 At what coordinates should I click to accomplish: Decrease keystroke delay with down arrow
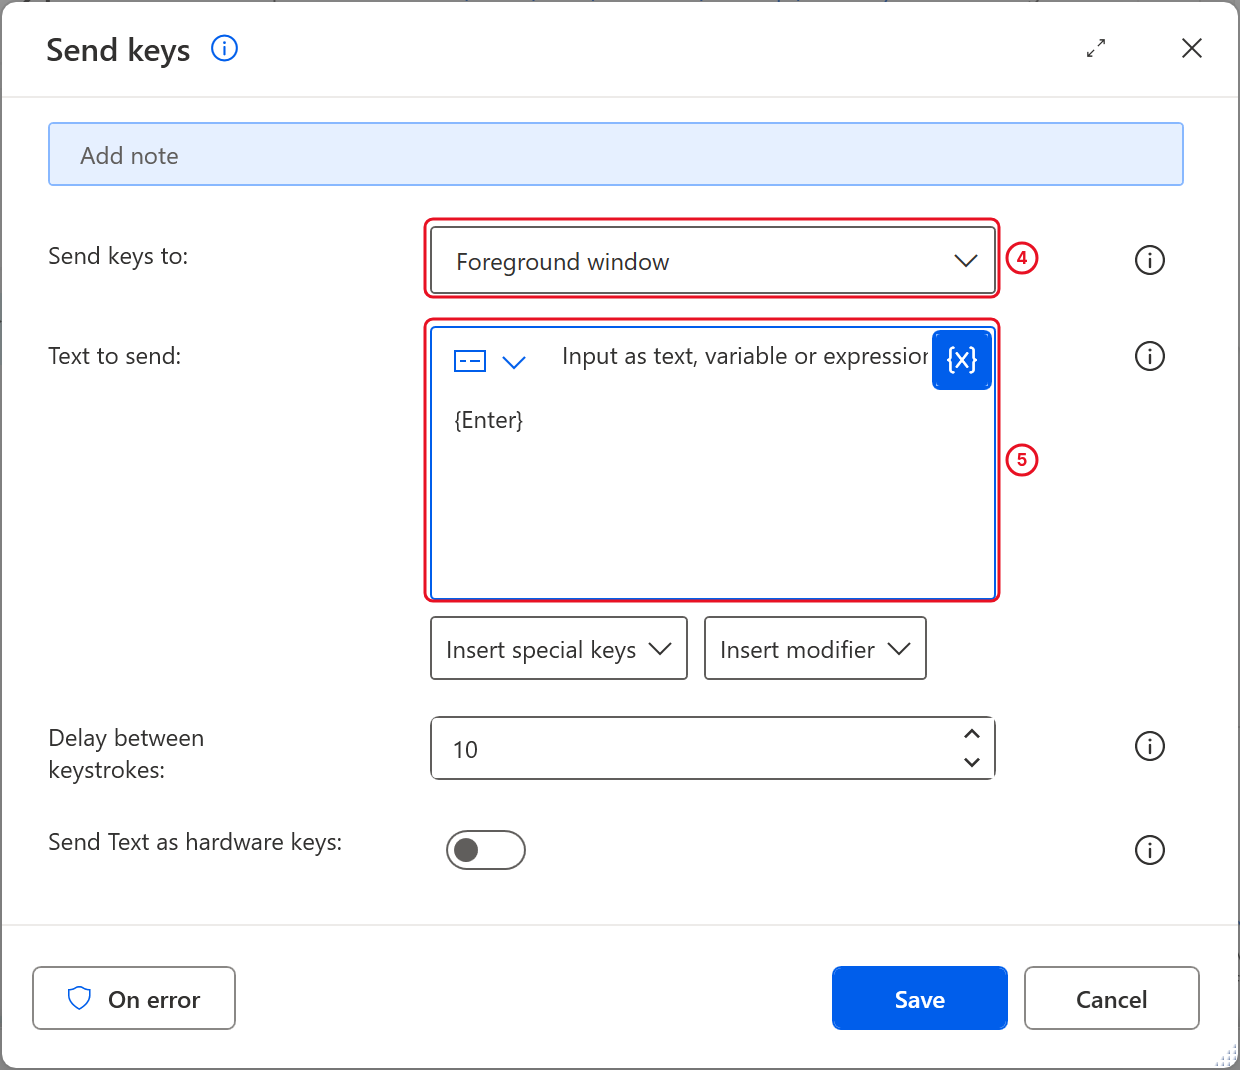point(972,763)
